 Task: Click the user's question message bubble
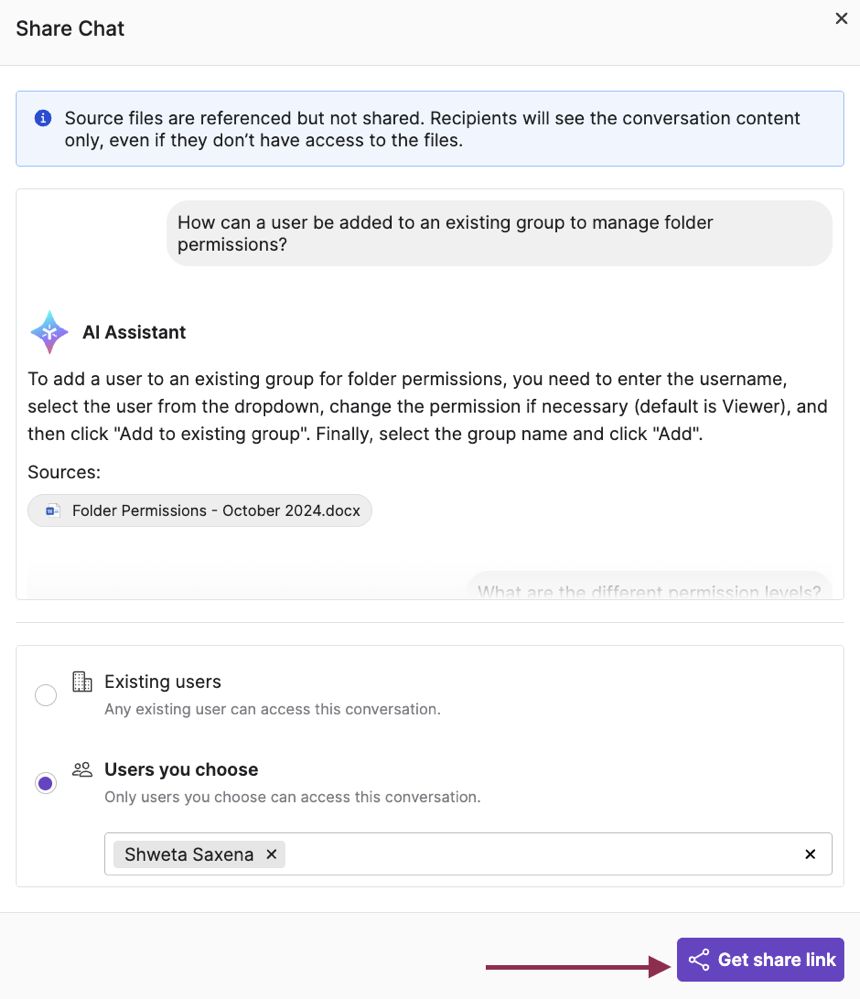tap(498, 233)
